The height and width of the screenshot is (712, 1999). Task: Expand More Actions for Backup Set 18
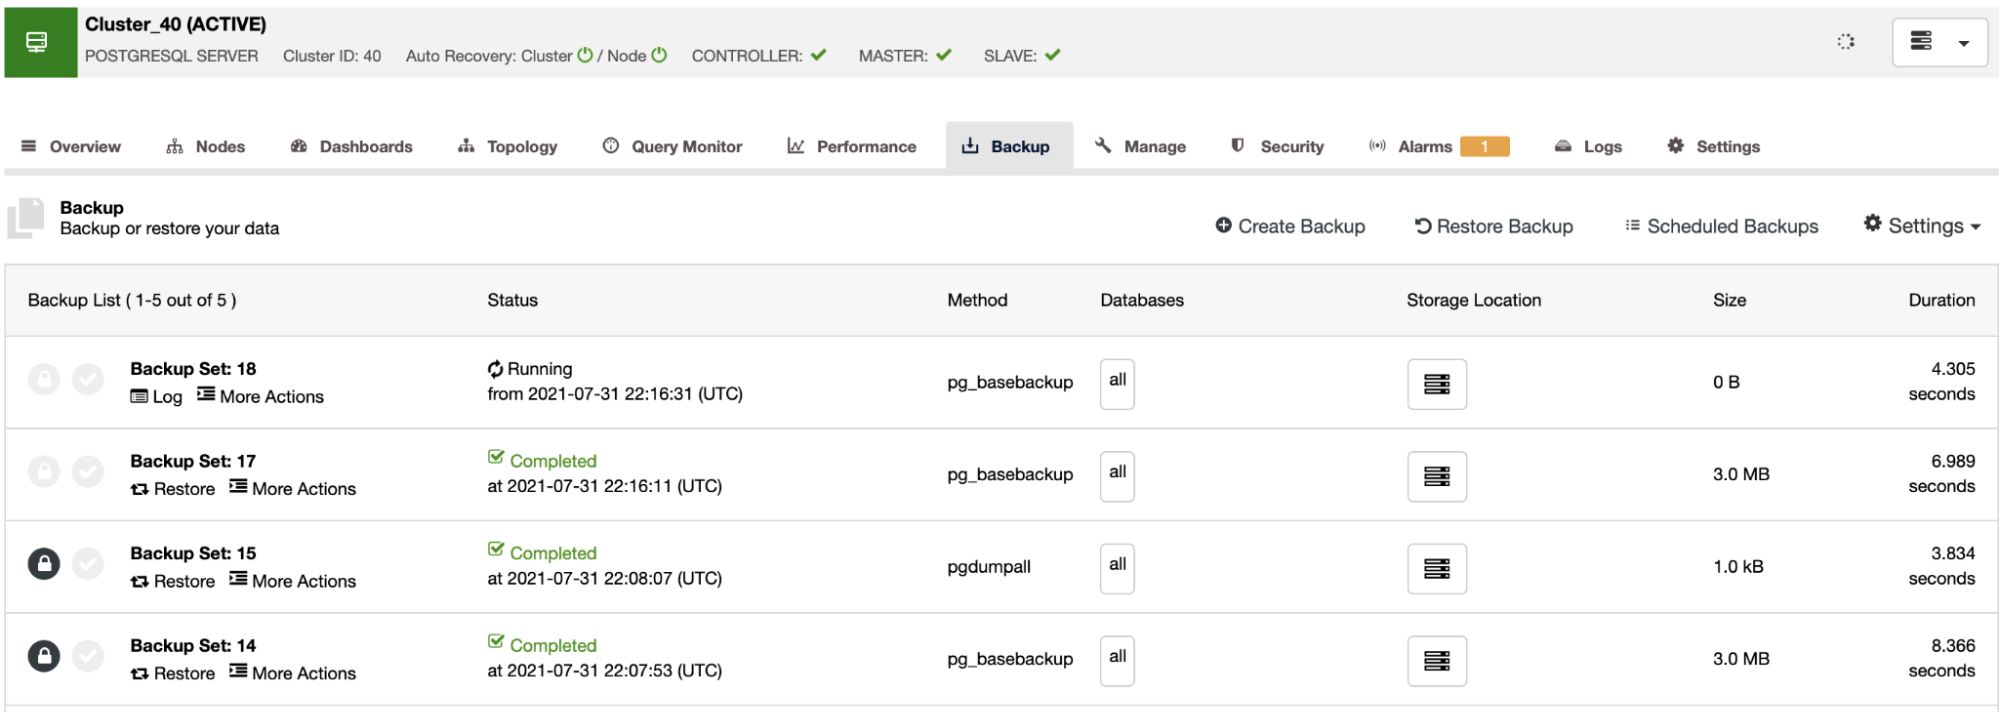tap(260, 396)
